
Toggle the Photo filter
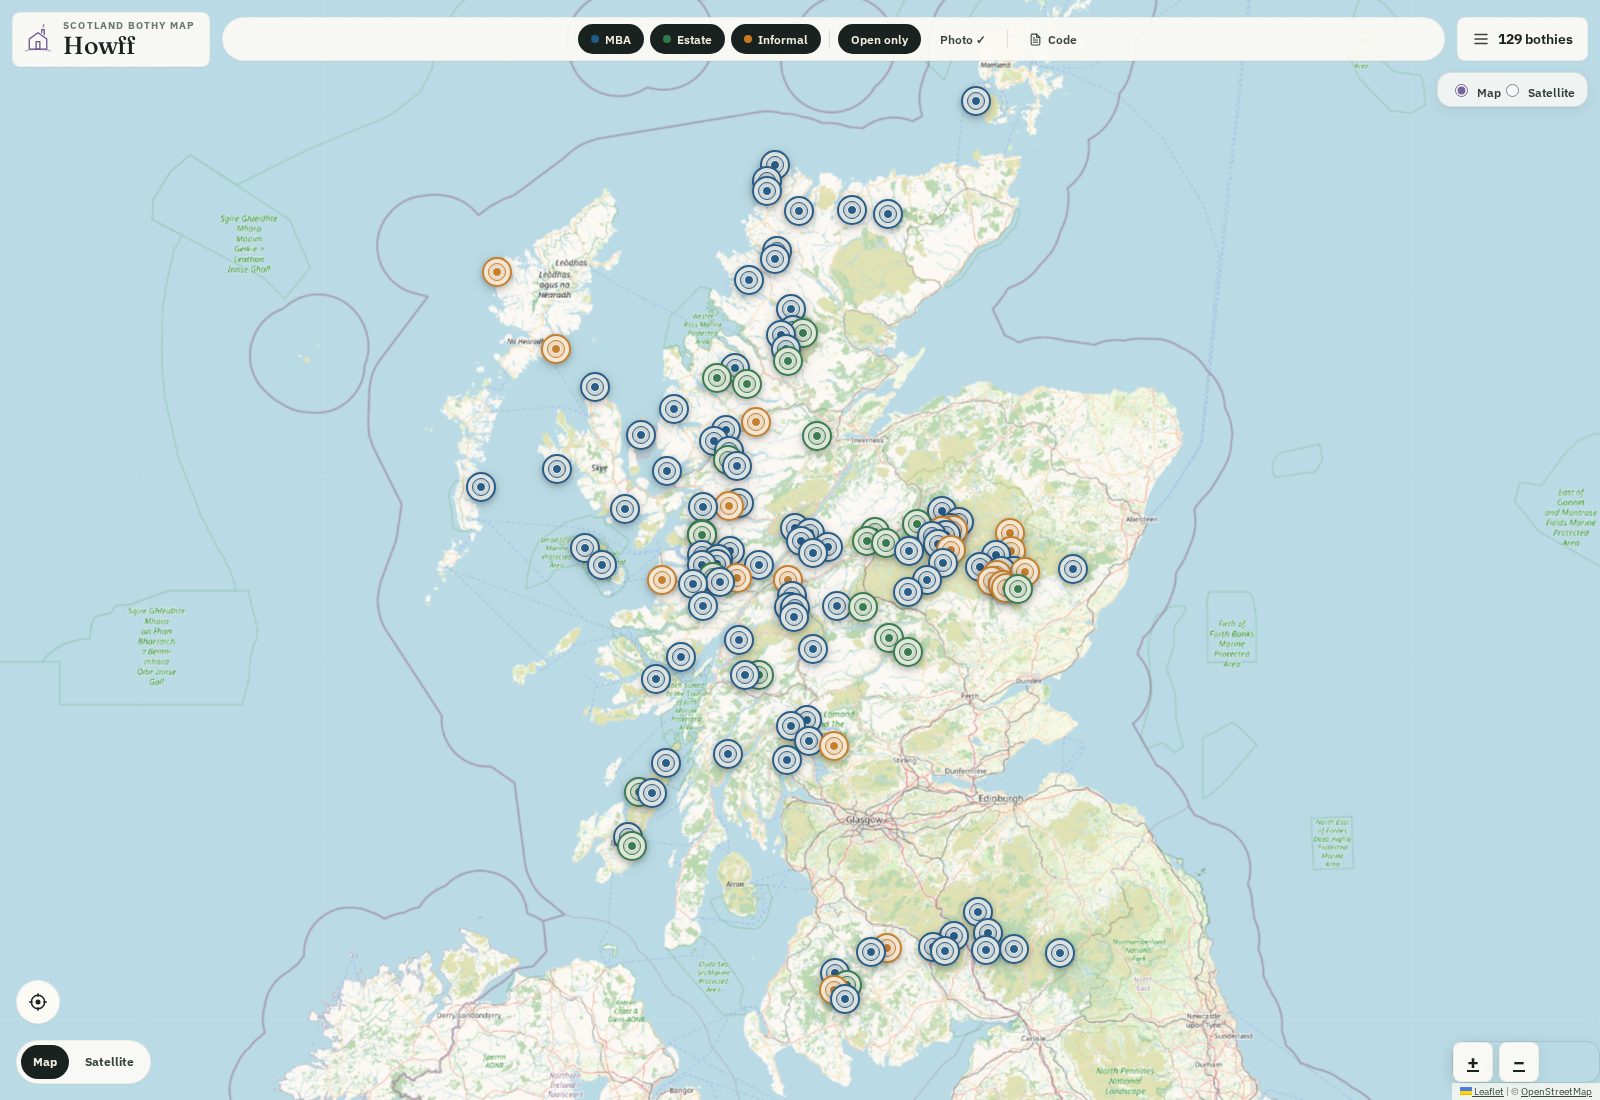(962, 39)
